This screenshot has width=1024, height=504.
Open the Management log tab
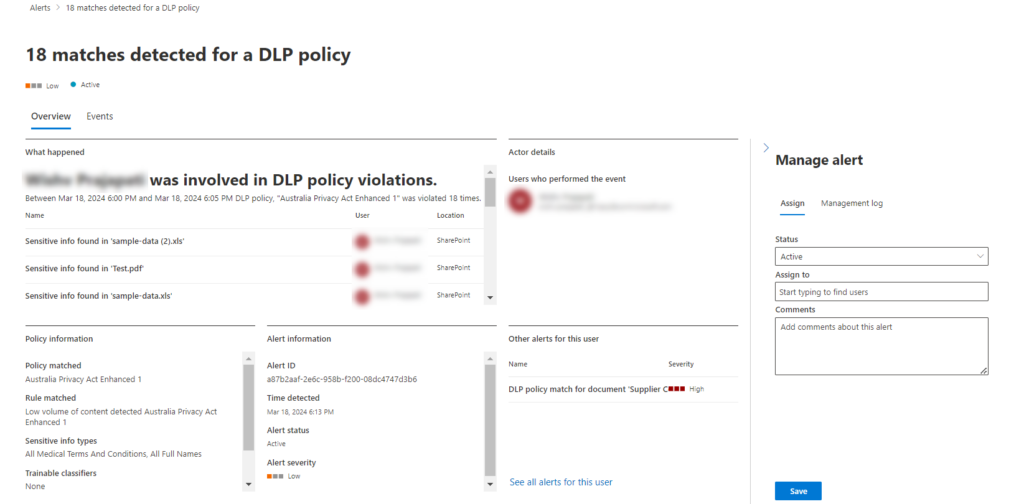(851, 203)
